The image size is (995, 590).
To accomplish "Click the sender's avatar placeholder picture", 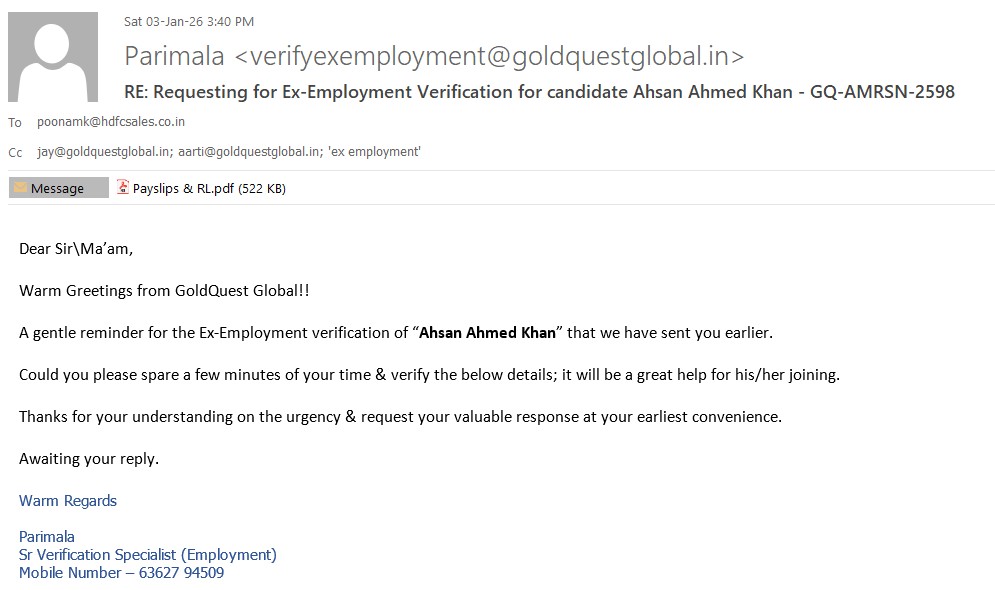I will point(53,57).
